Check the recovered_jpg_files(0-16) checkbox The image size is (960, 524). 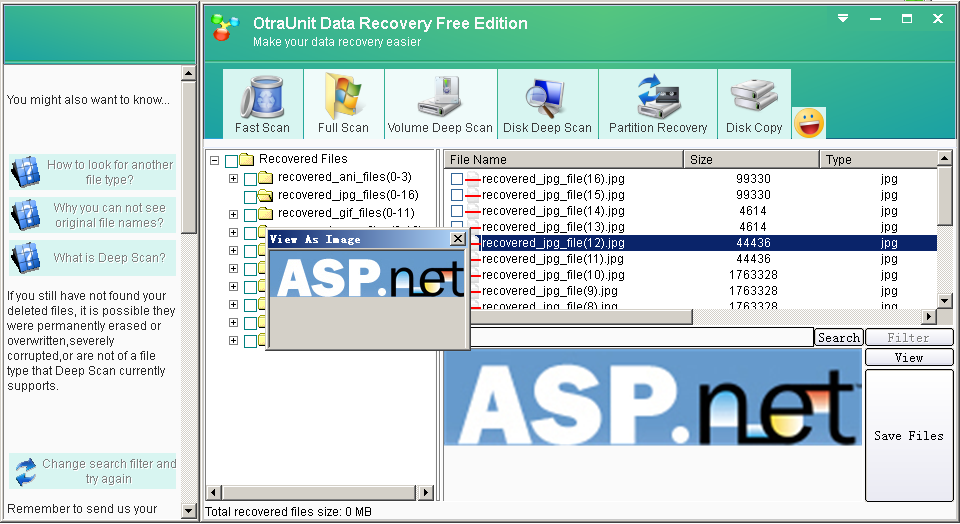pyautogui.click(x=250, y=197)
